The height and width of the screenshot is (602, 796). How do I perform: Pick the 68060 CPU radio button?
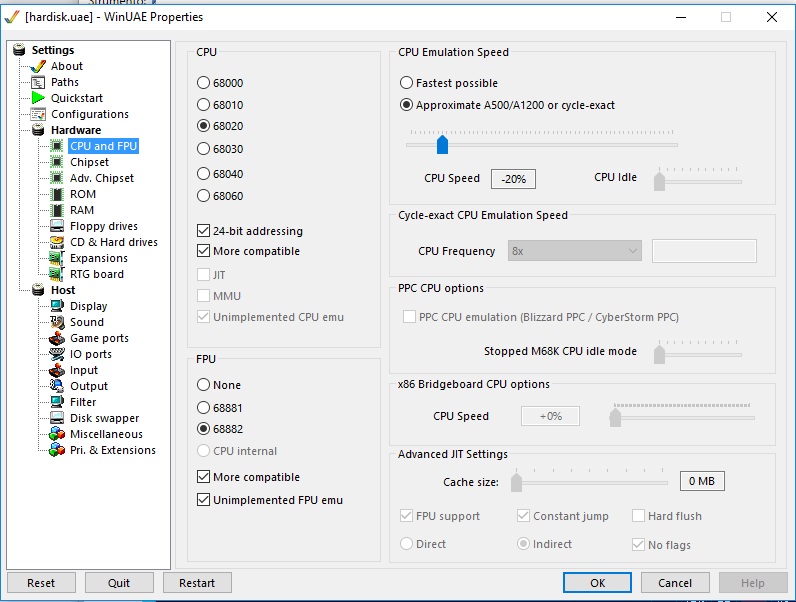[x=203, y=195]
